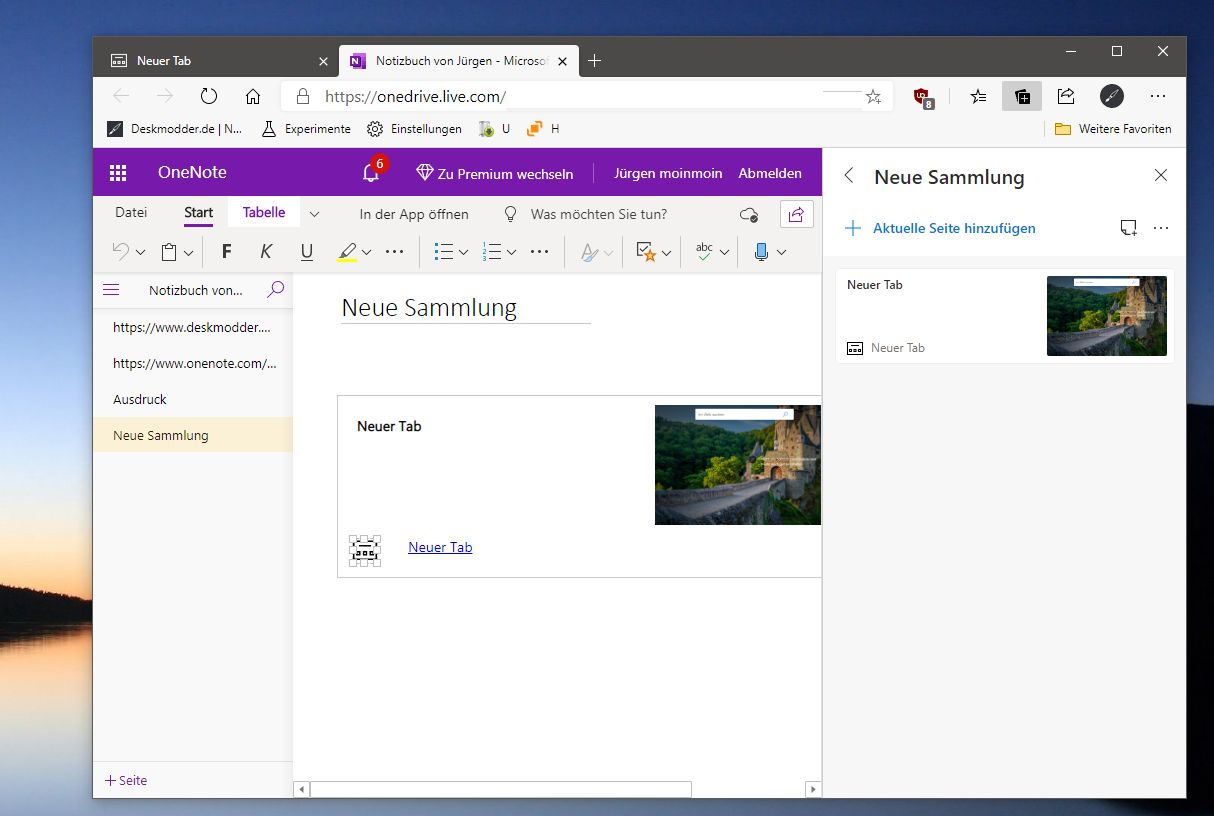Open highlighter color dropdown
The image size is (1214, 816).
[367, 253]
